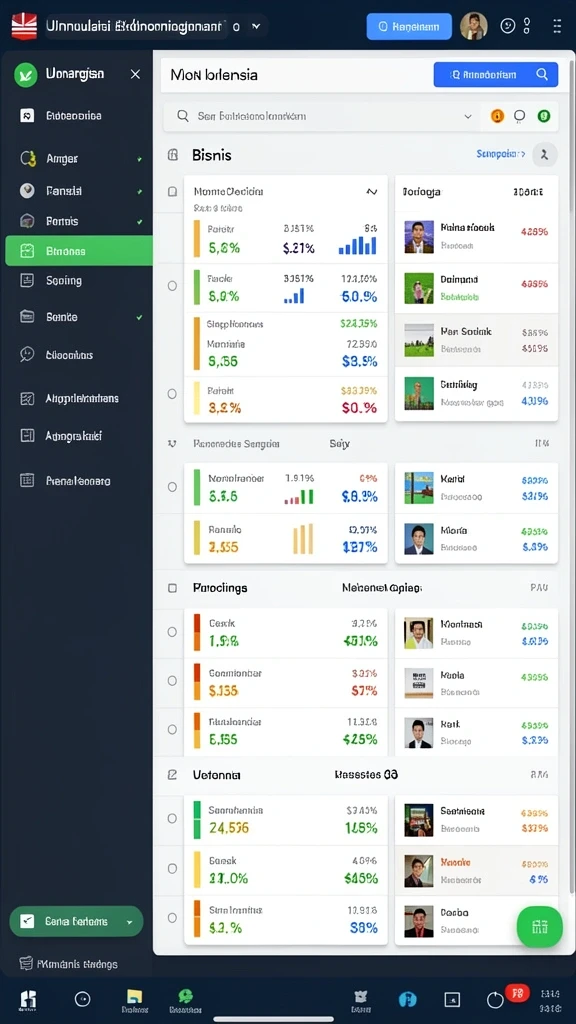
Task: Open the Bsnite sidebar item
Action: click(79, 317)
